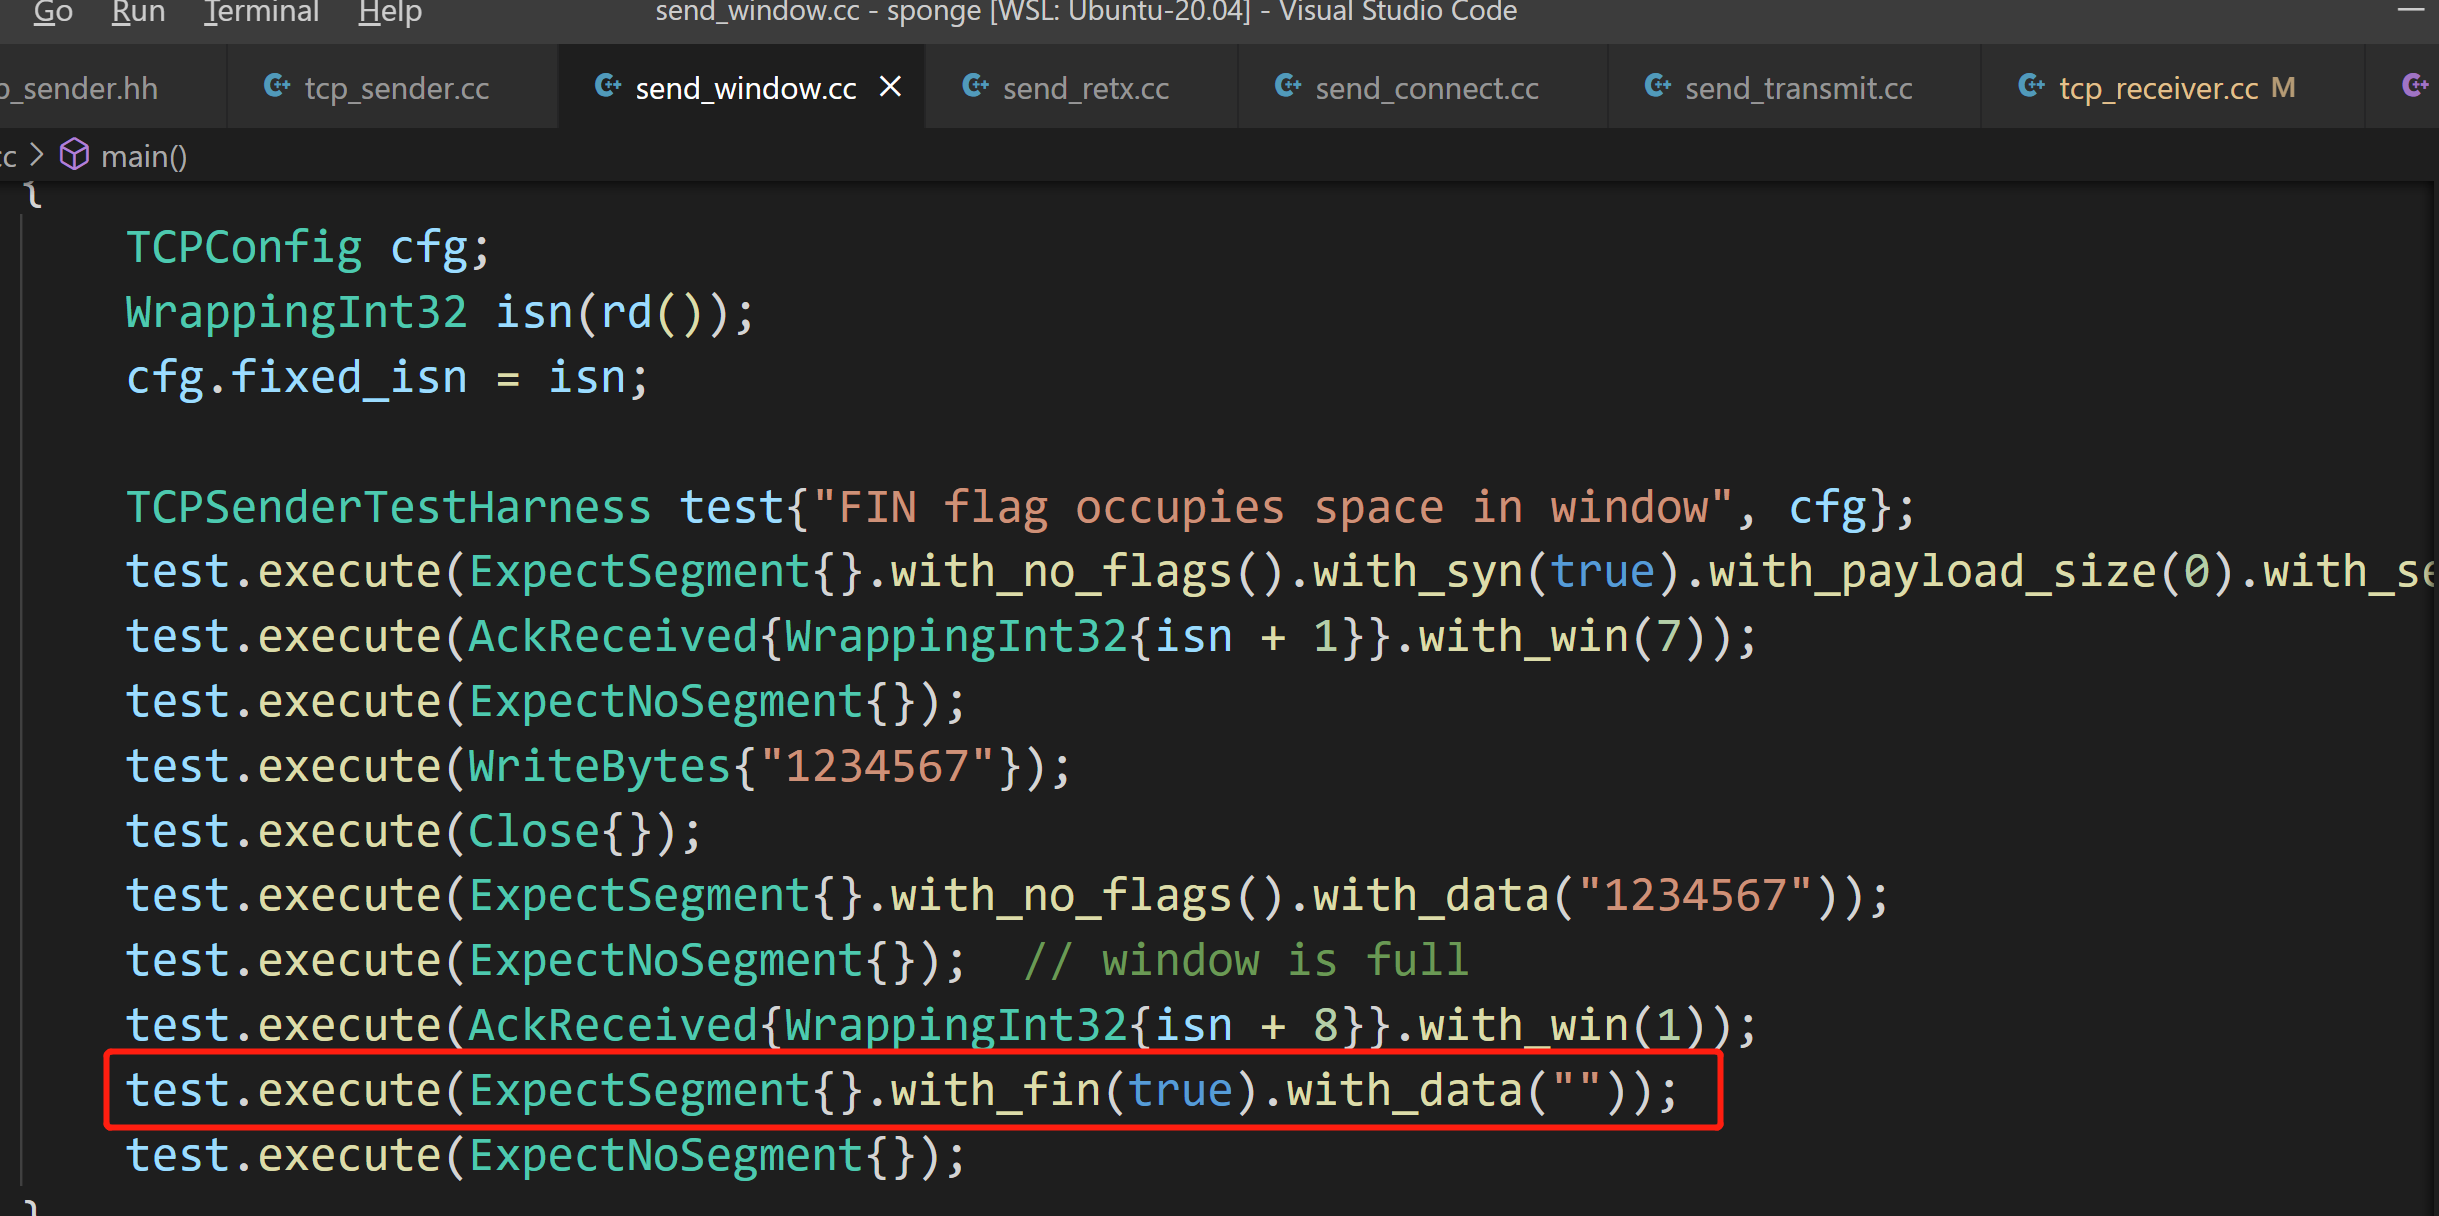This screenshot has width=2439, height=1216.
Task: Click the C++ file icon on send_window.cc tab
Action: (x=608, y=87)
